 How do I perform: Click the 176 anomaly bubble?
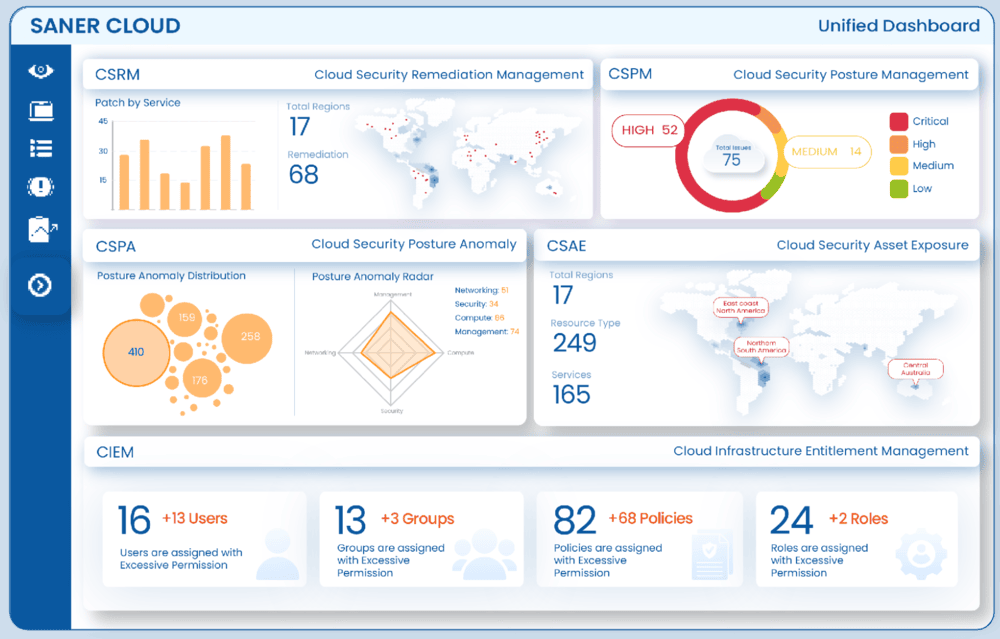pos(202,379)
